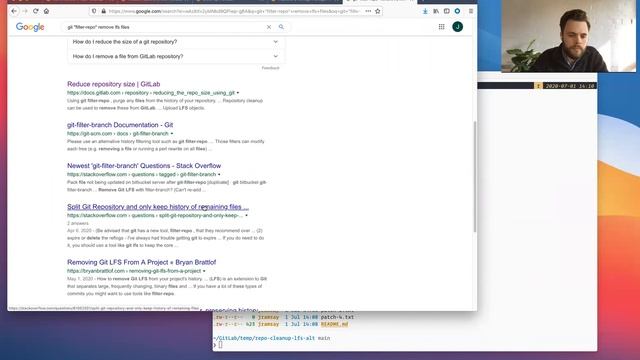The image size is (640, 360).
Task: Open the Firefox downloads arrow icon
Action: tap(425, 11)
